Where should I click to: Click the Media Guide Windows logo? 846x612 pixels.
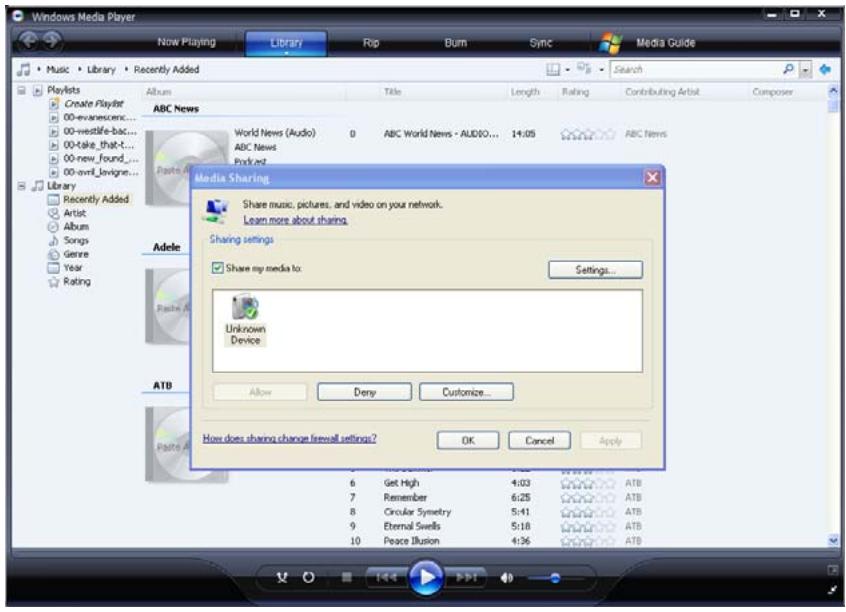(611, 43)
